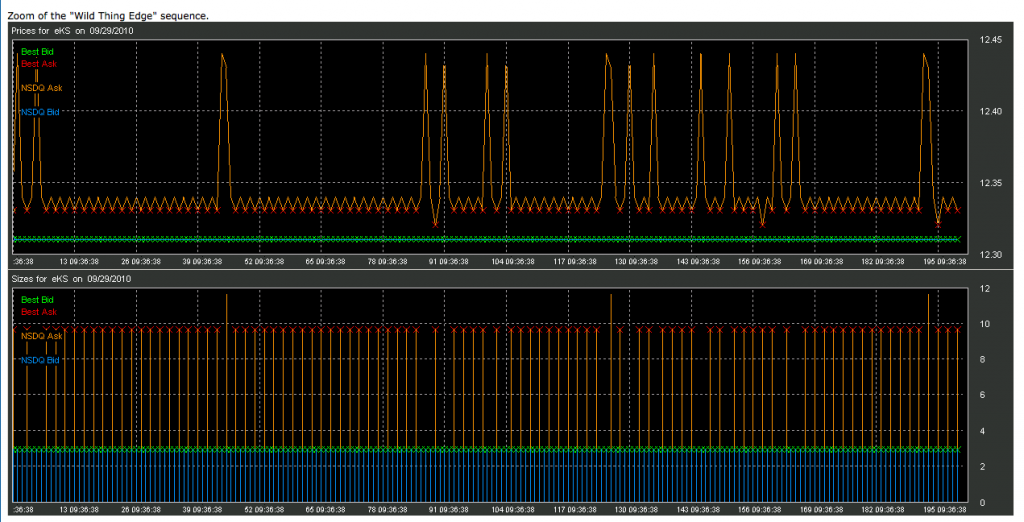1024x522 pixels.
Task: Select the 'Sizes for eKS on 09/29/2010' chart title
Action: (x=72, y=279)
